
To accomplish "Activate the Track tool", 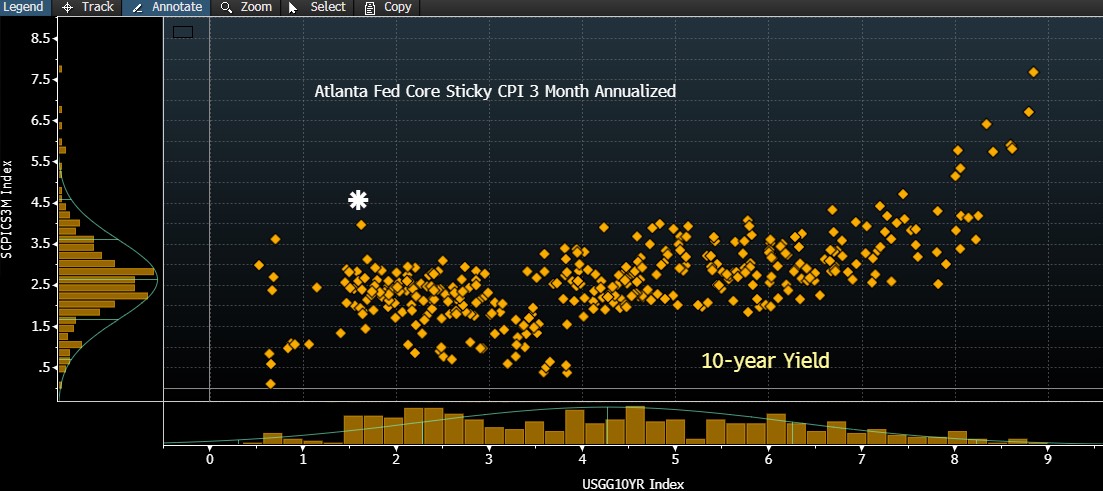I will pos(87,7).
